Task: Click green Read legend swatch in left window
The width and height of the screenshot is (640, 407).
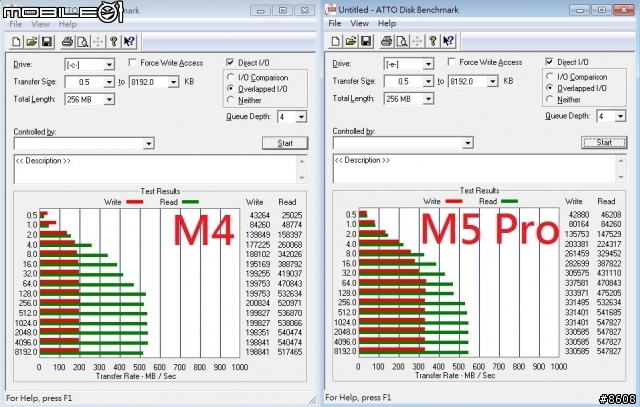Action: point(190,202)
